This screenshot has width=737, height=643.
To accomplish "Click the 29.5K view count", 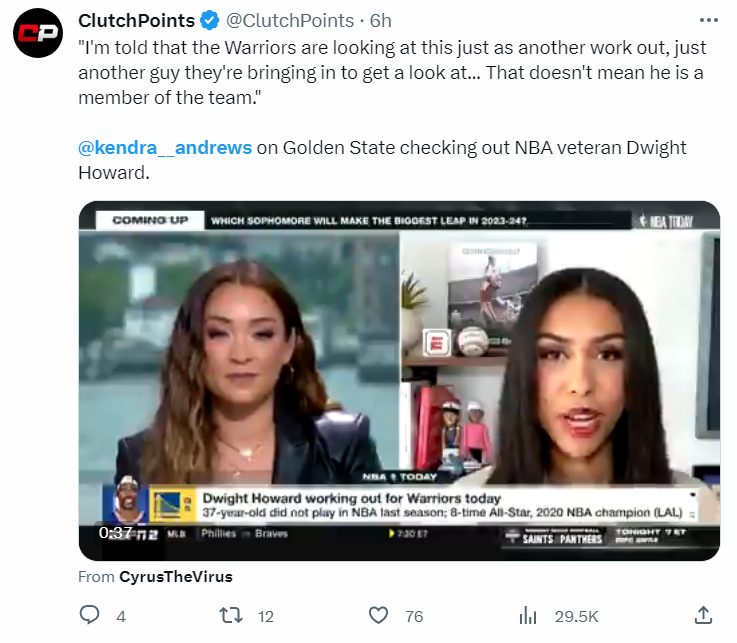I will (576, 616).
